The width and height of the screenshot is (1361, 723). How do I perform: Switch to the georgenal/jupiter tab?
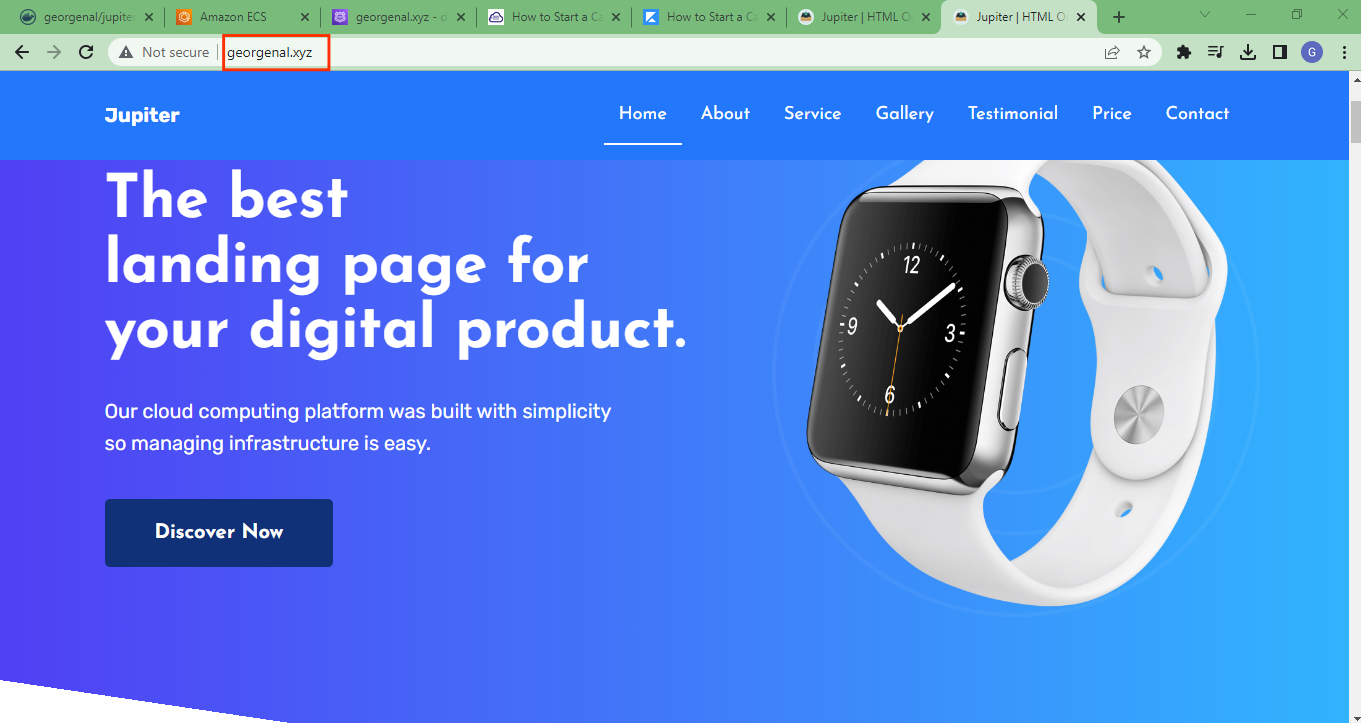81,17
